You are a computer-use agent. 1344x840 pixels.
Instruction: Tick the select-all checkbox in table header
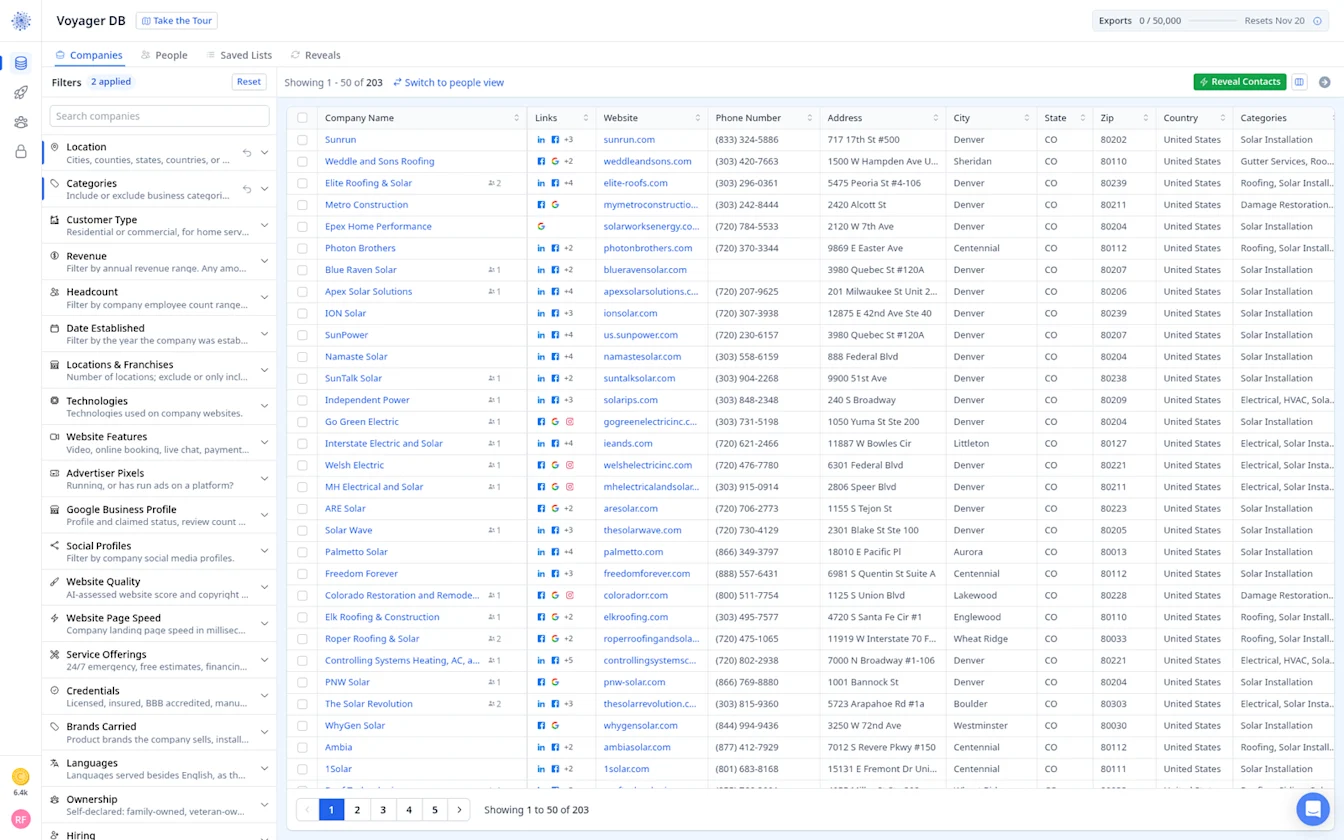click(x=302, y=118)
